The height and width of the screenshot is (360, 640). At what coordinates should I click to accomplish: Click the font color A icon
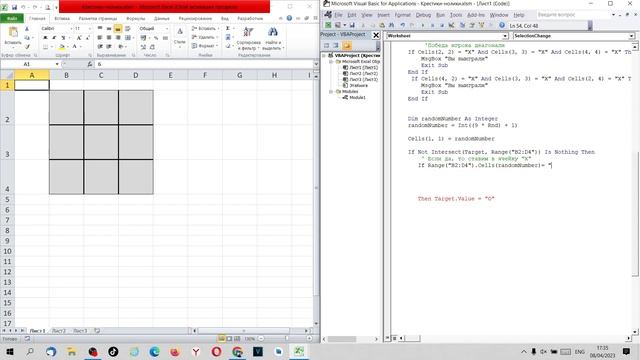point(75,47)
